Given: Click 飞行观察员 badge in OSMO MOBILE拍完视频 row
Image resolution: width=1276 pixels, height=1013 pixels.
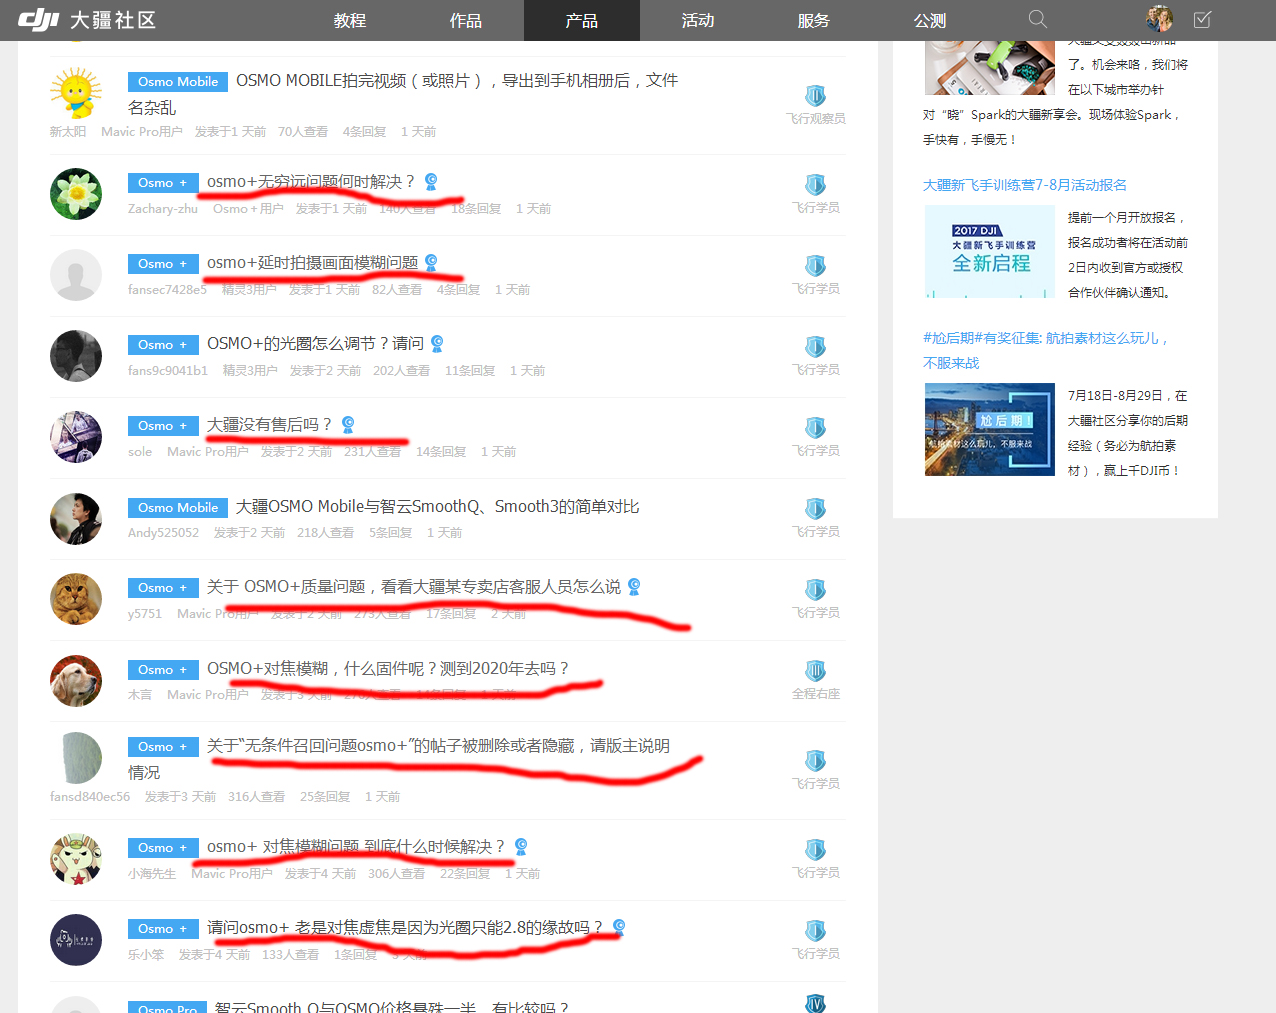Looking at the screenshot, I should click(816, 105).
